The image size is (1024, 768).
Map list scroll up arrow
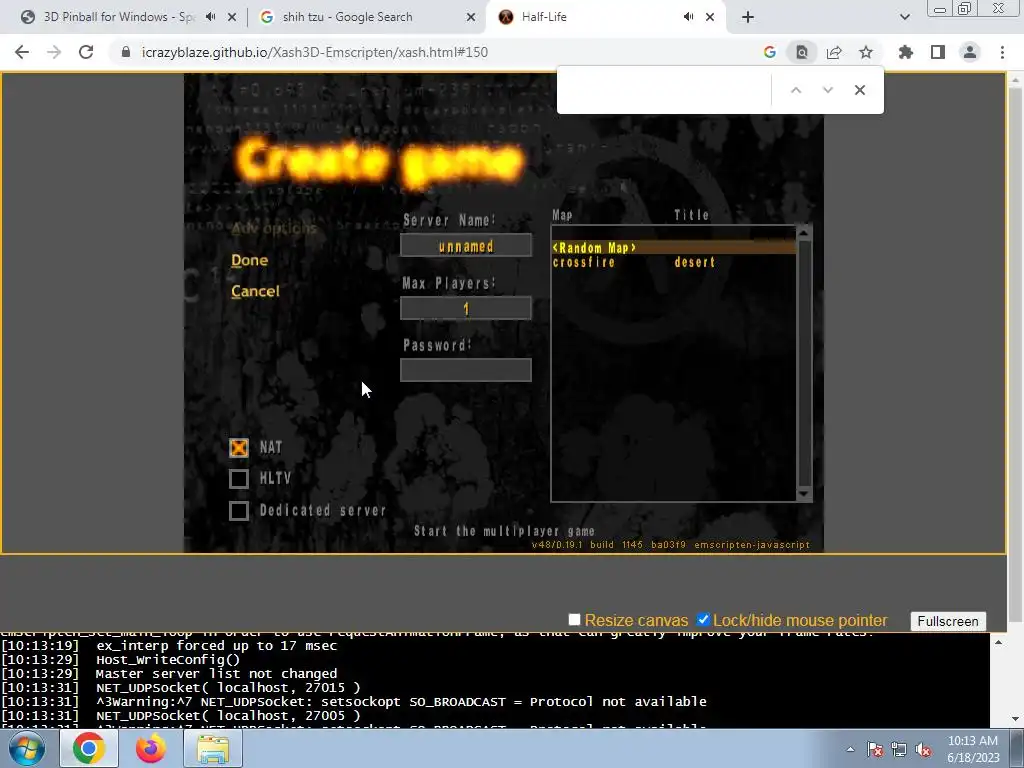(x=805, y=232)
